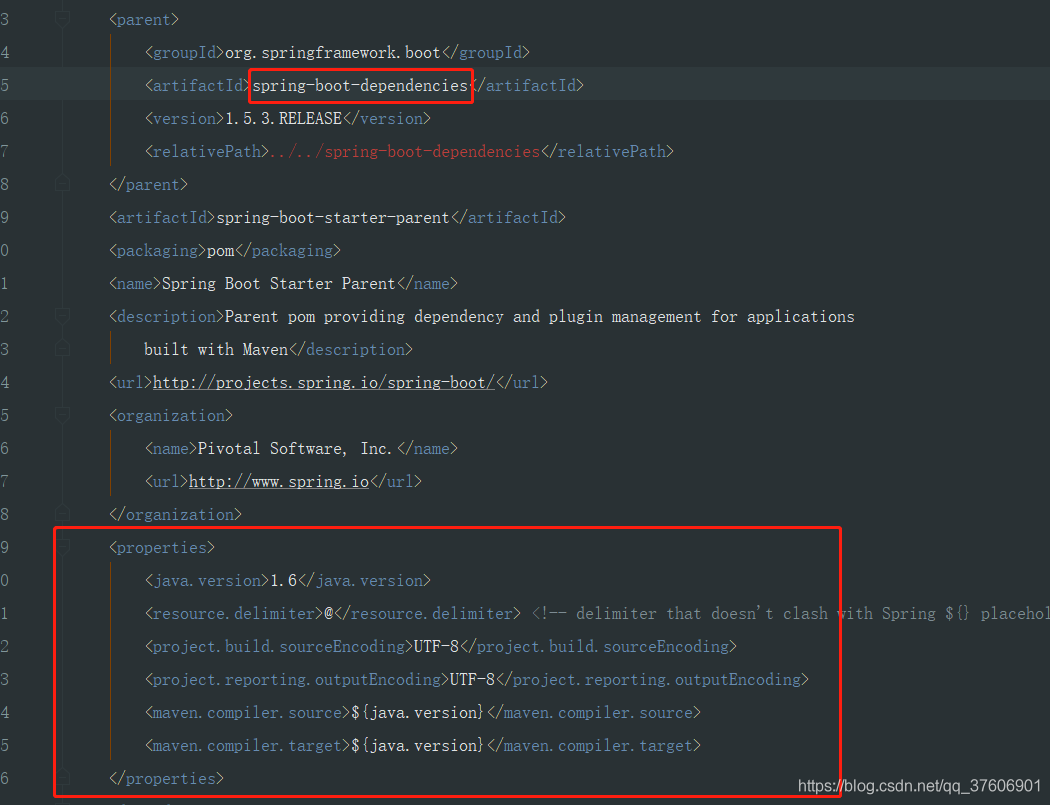Viewport: 1050px width, 805px height.
Task: Click ${java.version} in maven.compiler.source line
Action: (x=417, y=713)
